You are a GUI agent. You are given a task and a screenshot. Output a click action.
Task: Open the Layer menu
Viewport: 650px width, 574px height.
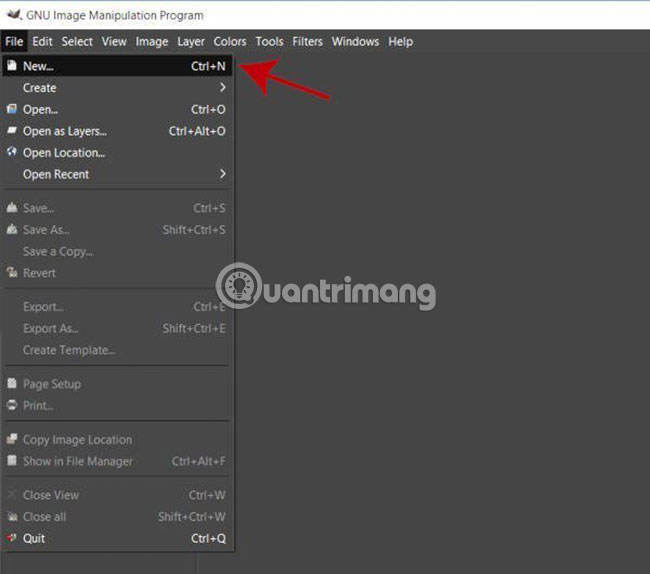point(191,41)
